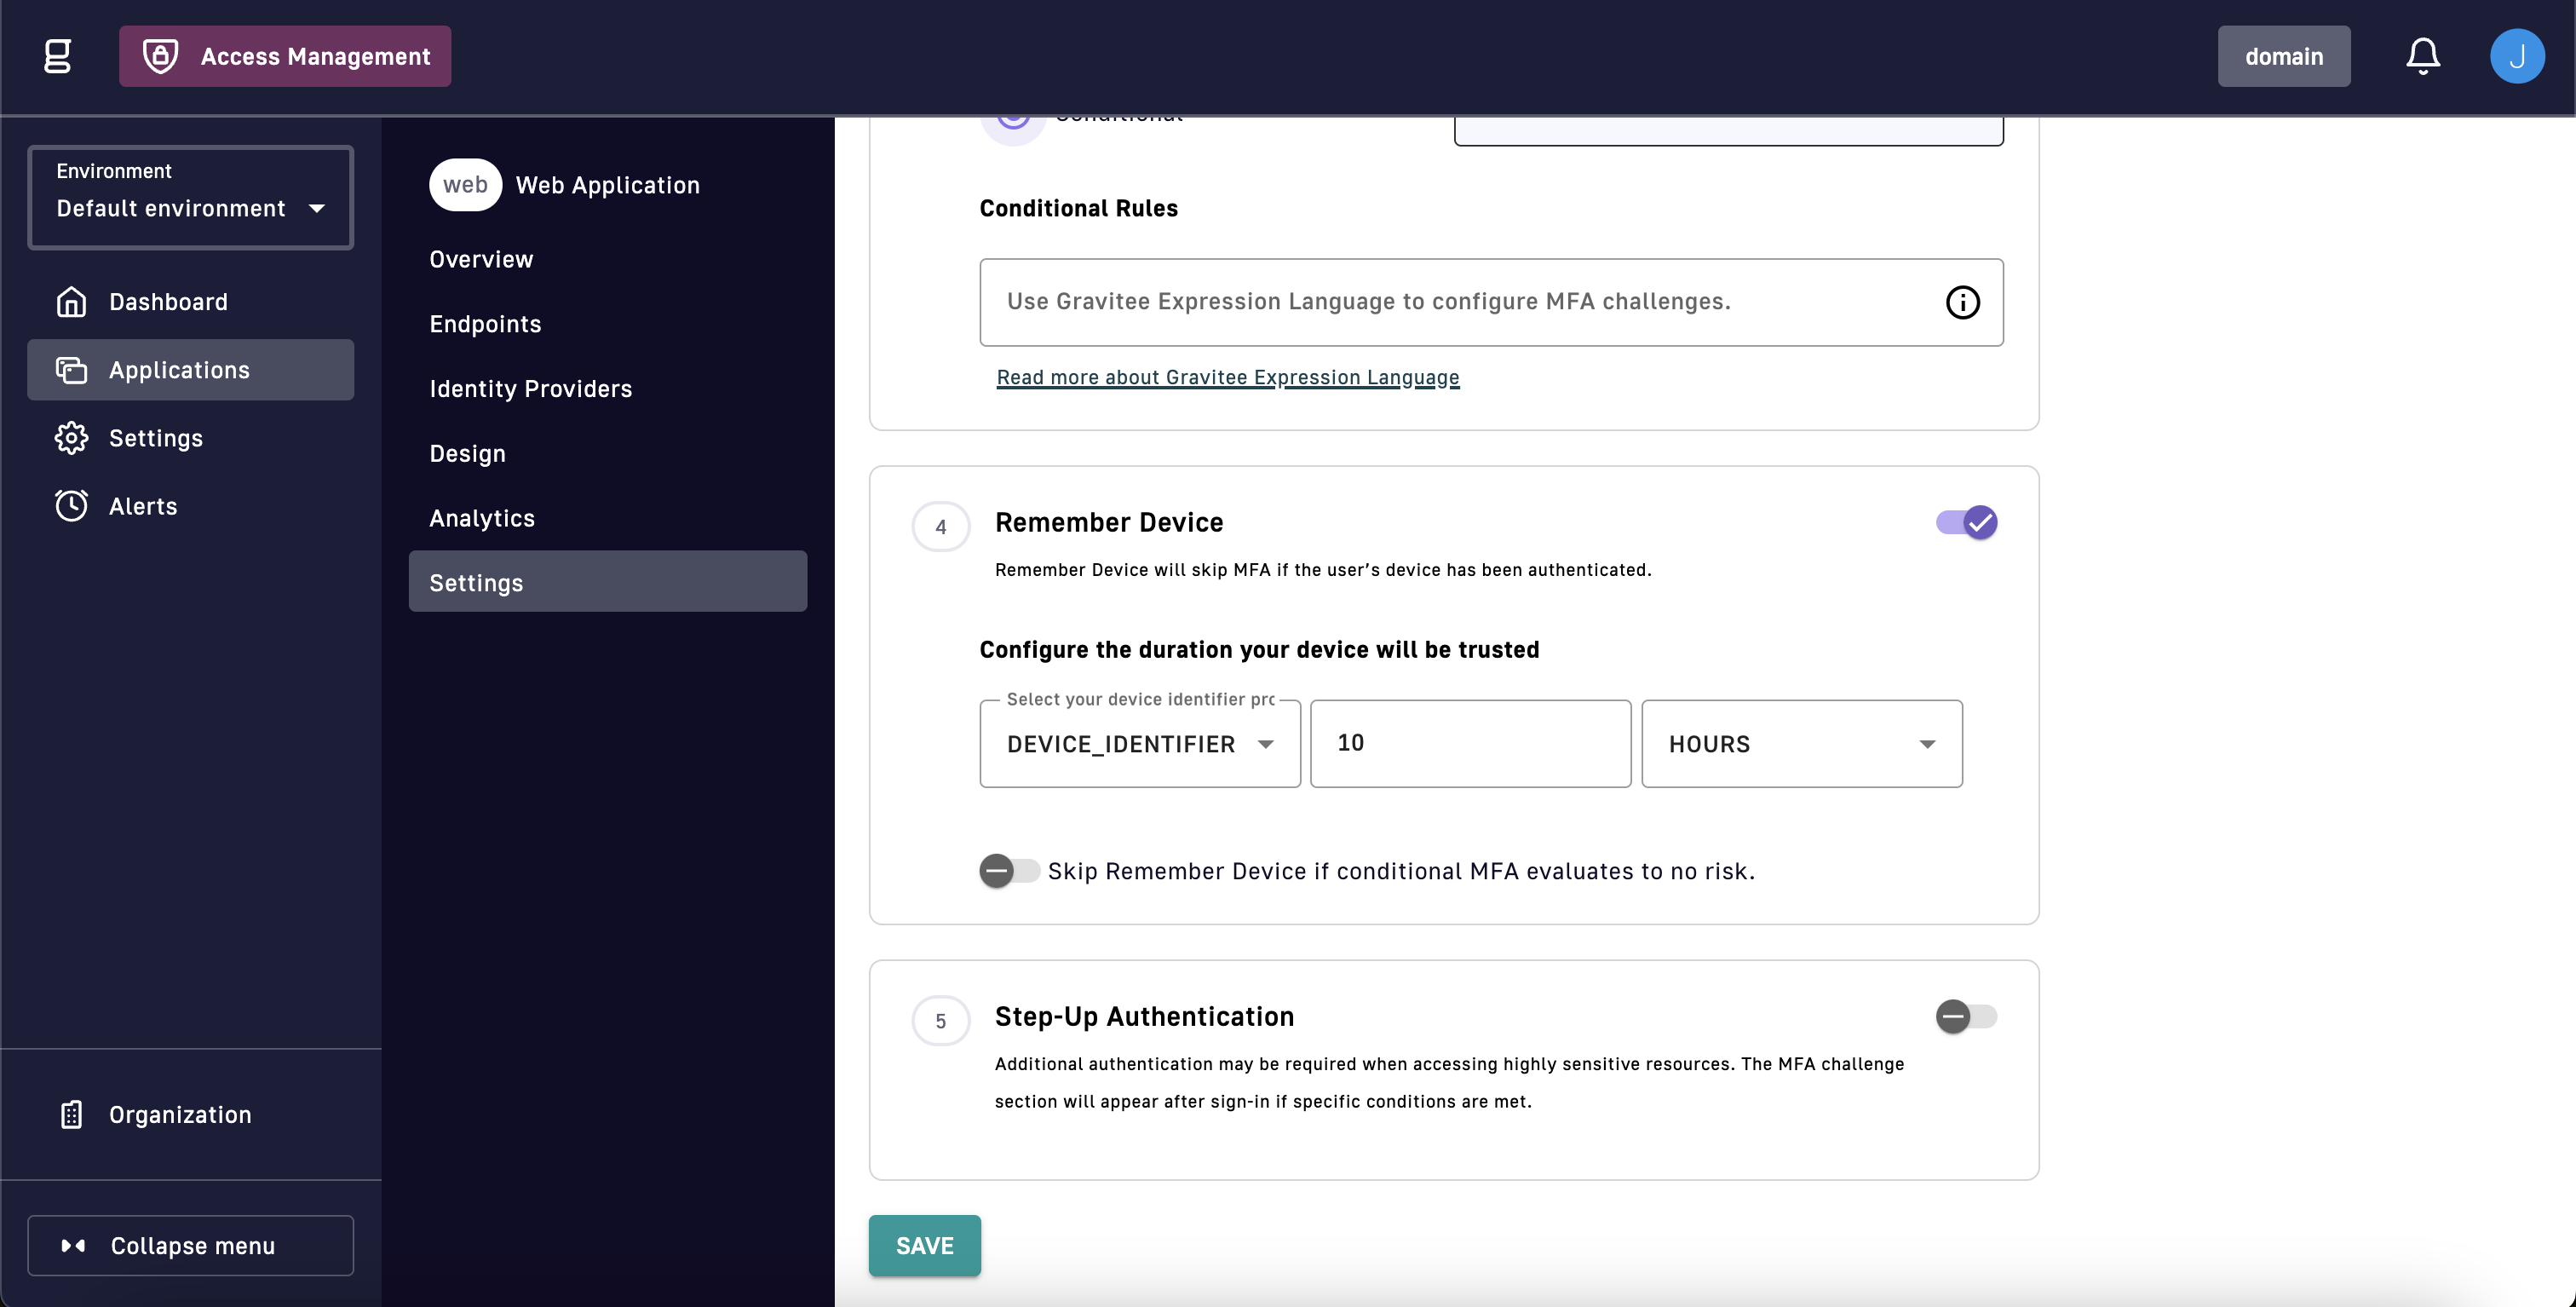
Task: Click the Settings gear icon in sidebar
Action: (71, 438)
